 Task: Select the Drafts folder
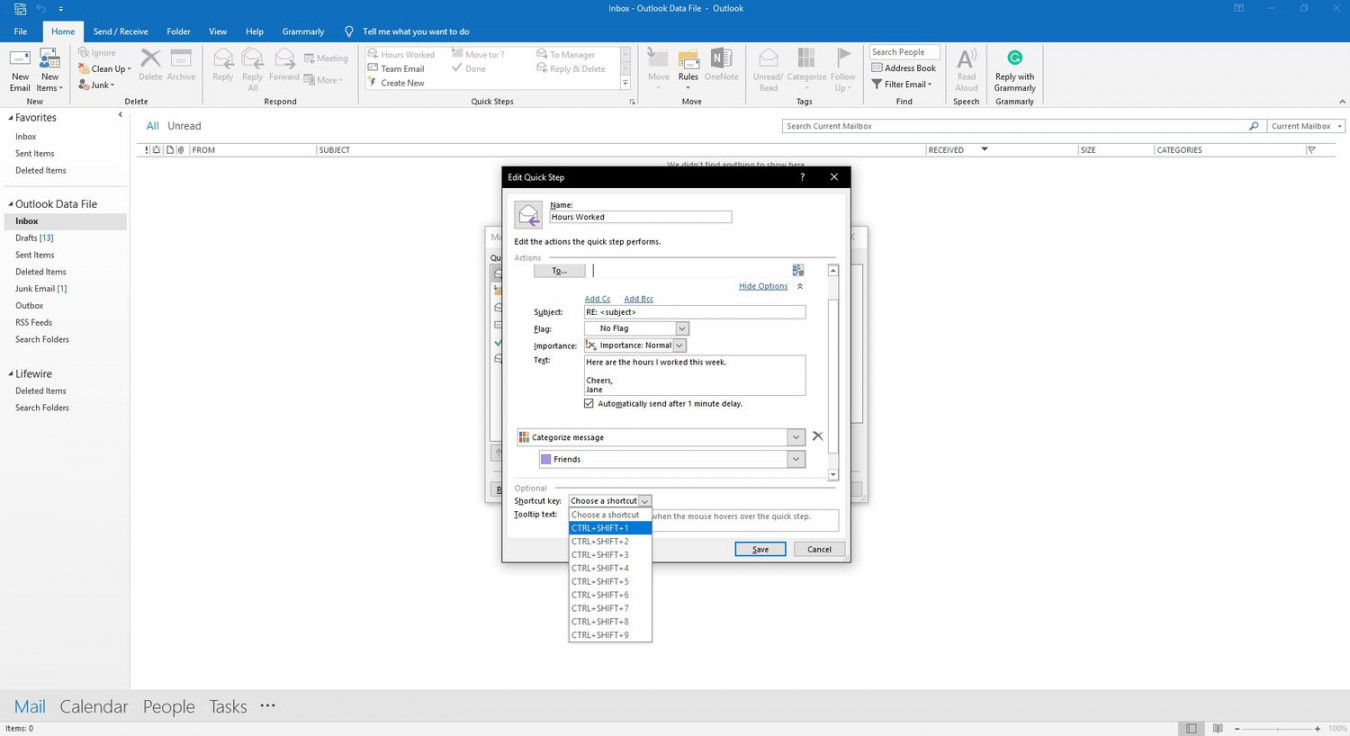[34, 238]
